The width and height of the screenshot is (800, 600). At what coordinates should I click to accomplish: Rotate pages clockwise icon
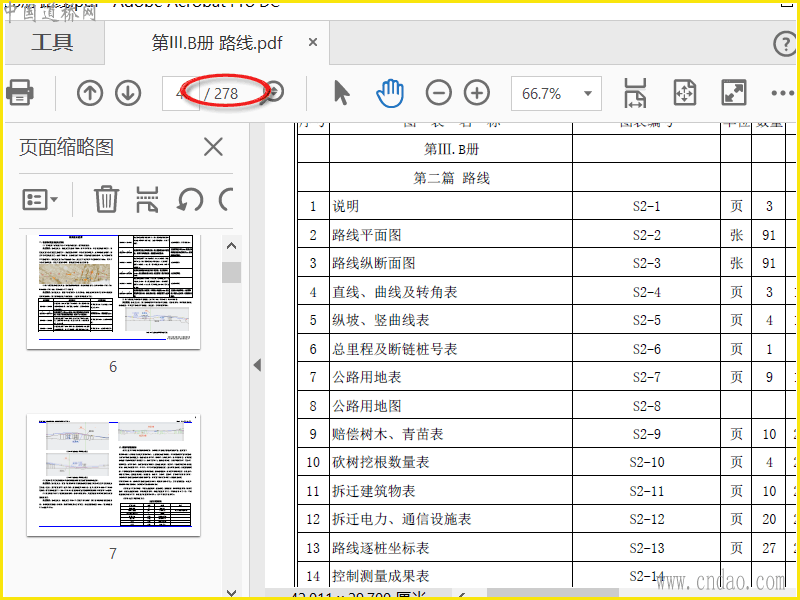coord(226,199)
